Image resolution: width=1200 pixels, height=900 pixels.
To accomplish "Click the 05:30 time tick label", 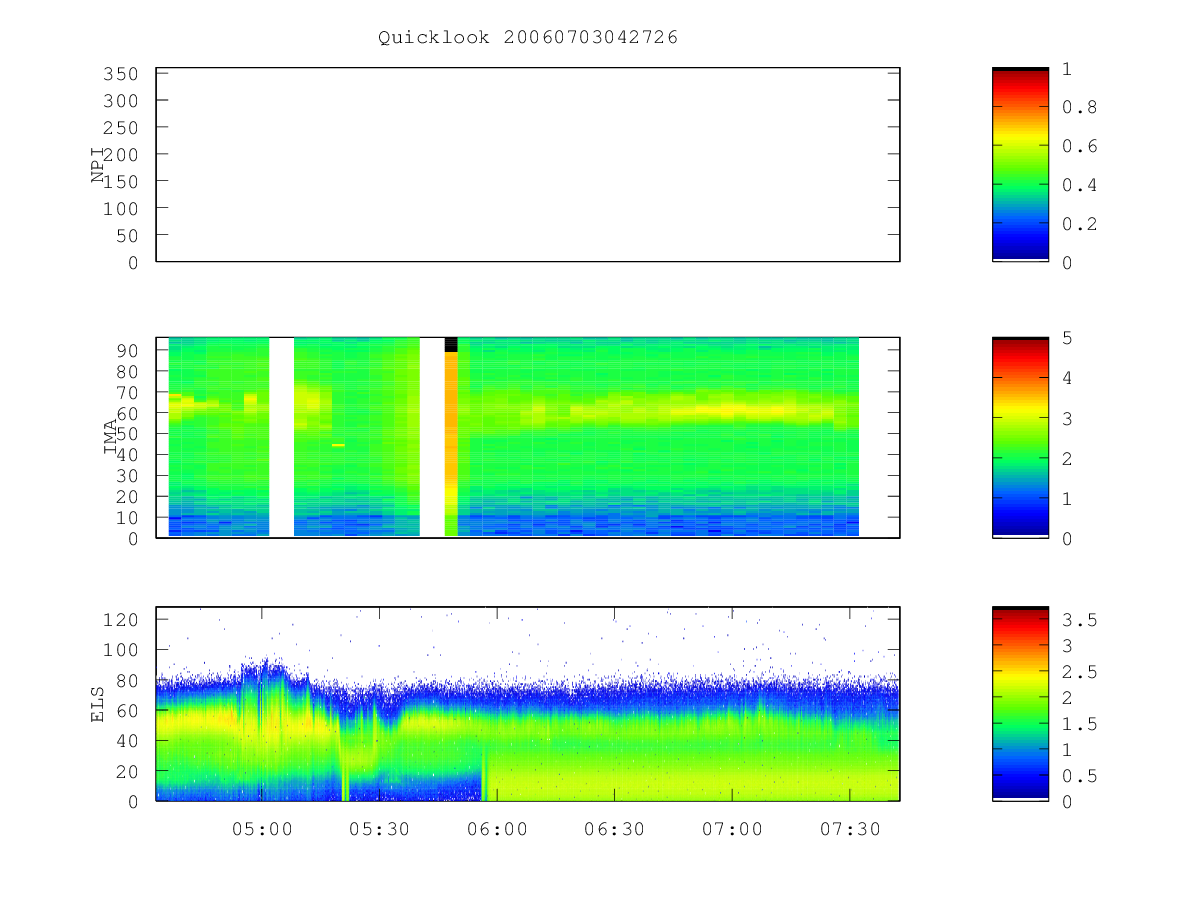I will click(x=379, y=828).
